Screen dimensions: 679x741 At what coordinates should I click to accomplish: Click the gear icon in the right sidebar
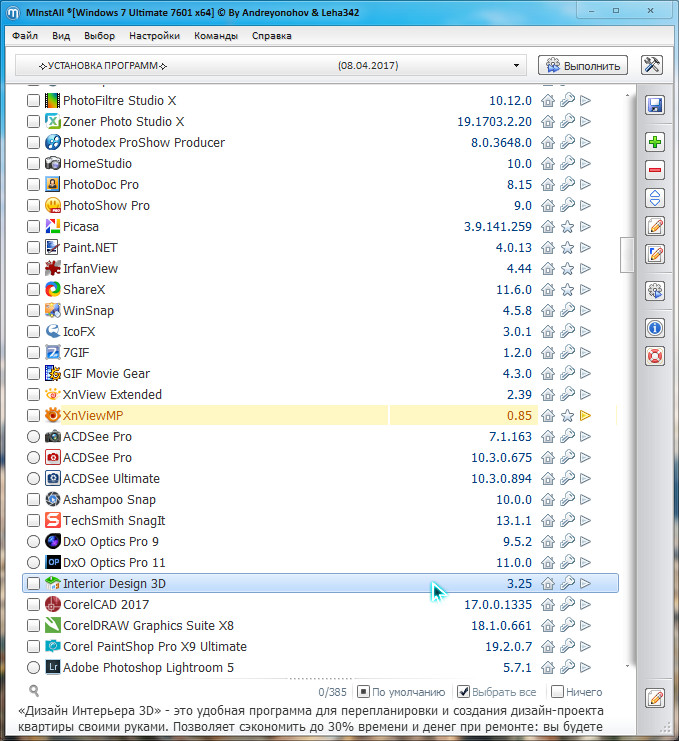pyautogui.click(x=654, y=291)
